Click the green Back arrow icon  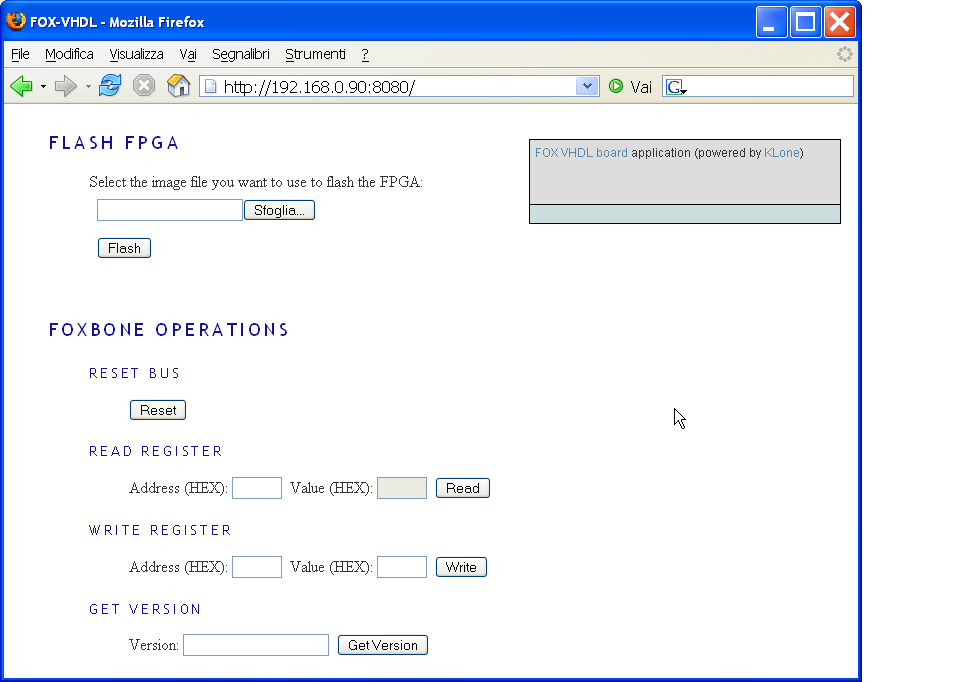21,86
